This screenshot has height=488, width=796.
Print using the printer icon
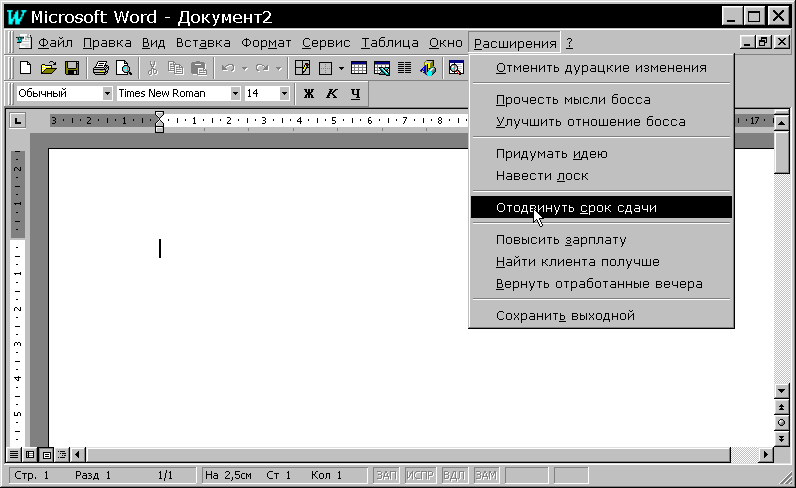(x=101, y=68)
